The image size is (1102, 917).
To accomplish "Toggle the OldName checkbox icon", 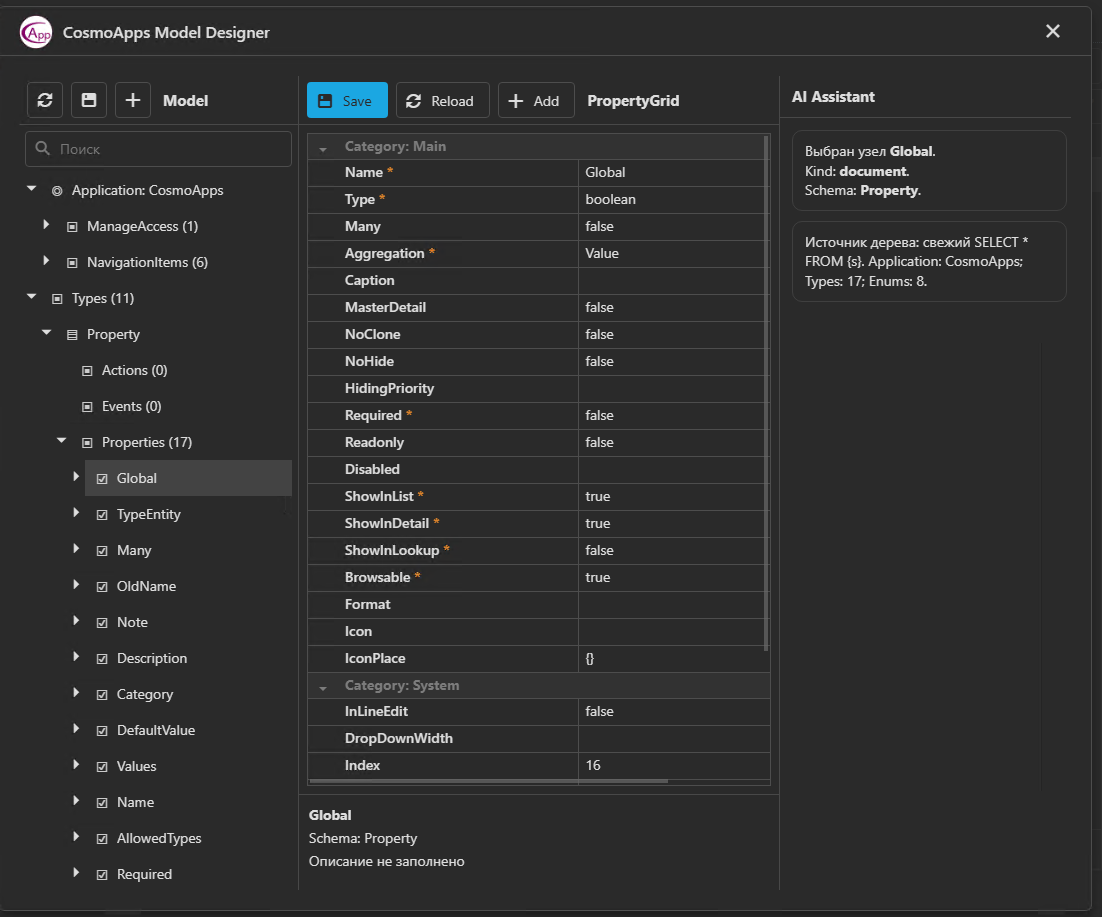I will pyautogui.click(x=102, y=587).
